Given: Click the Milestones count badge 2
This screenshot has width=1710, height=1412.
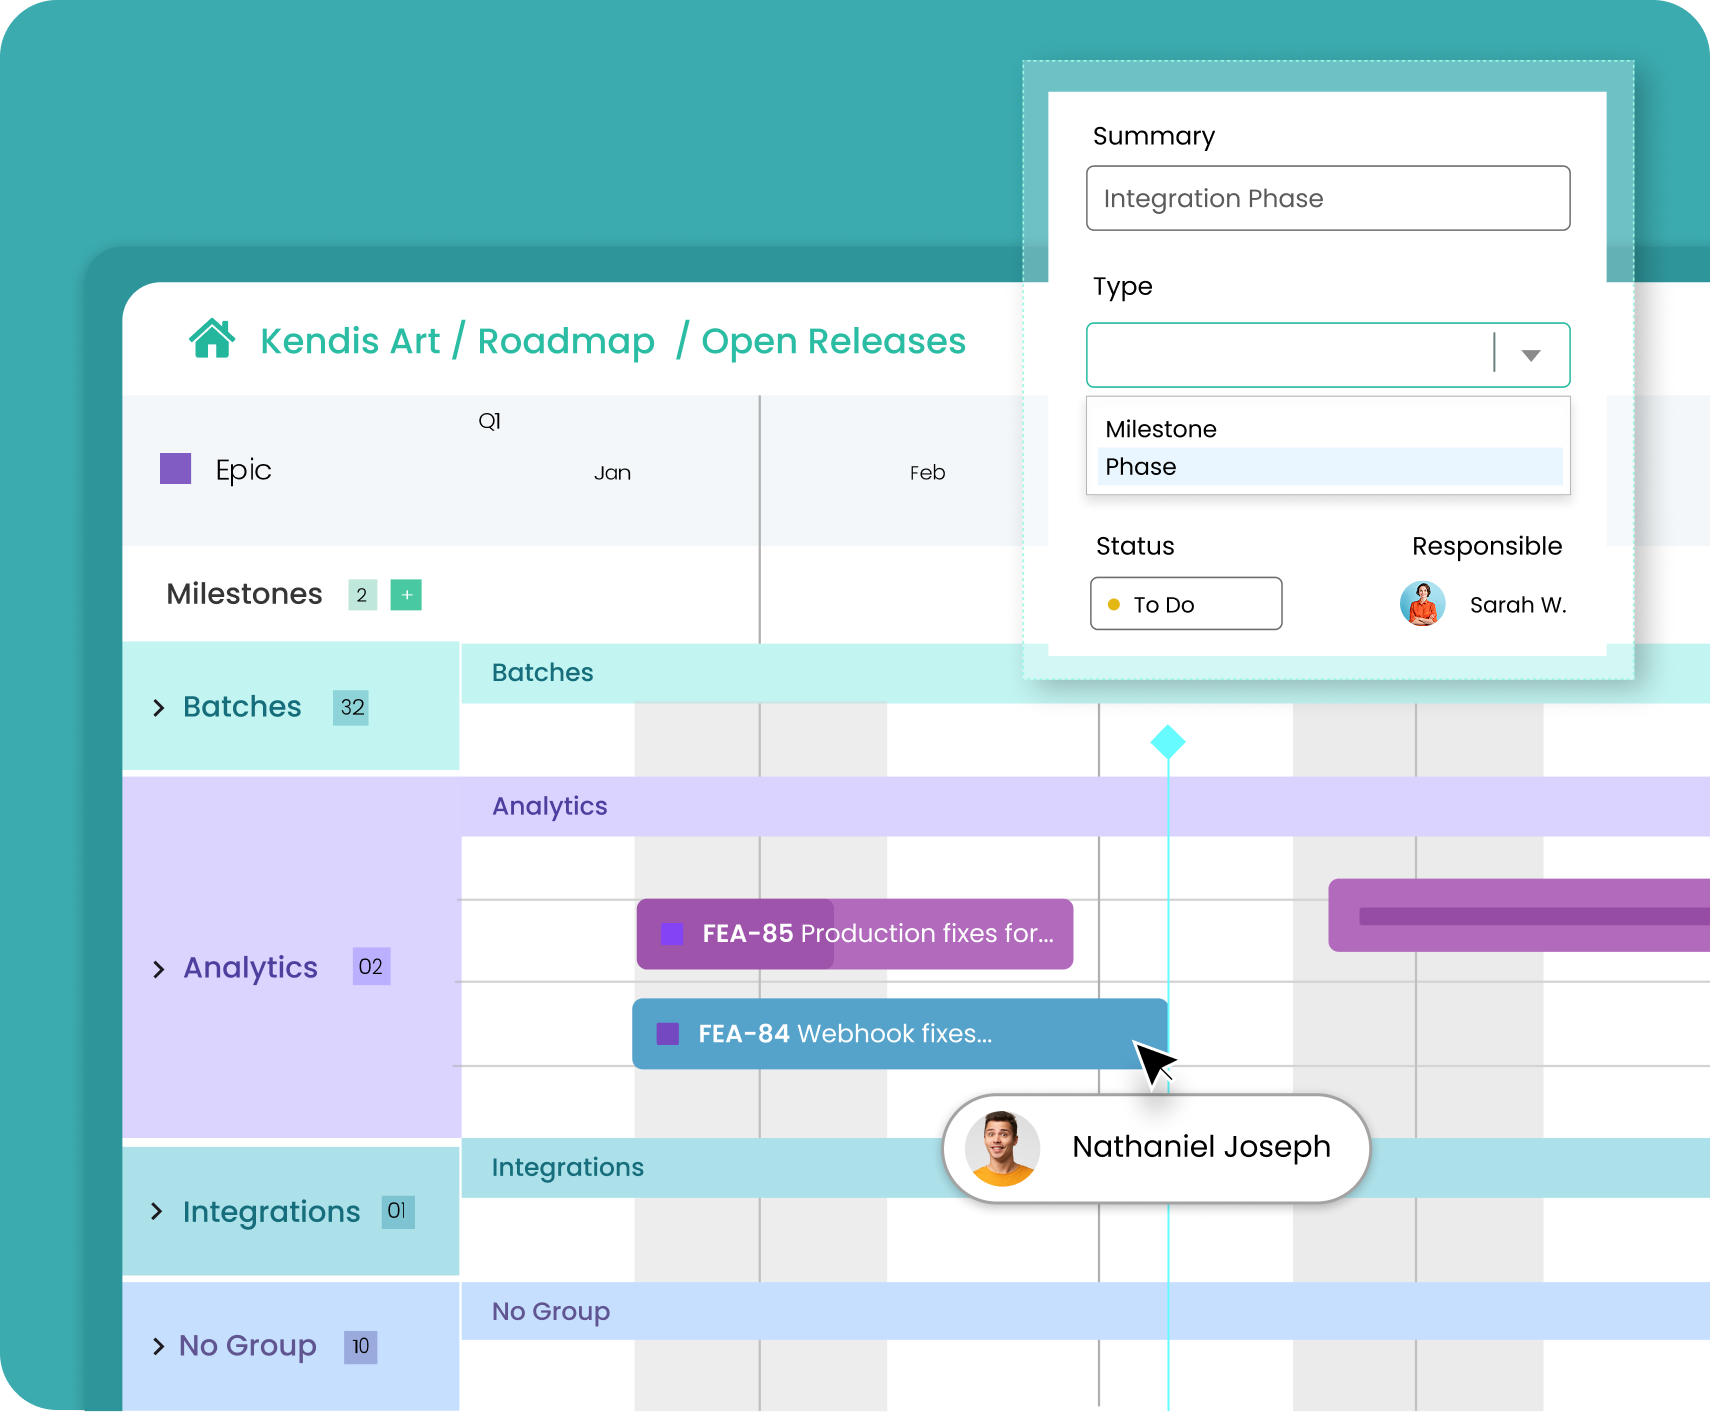Looking at the screenshot, I should [362, 595].
